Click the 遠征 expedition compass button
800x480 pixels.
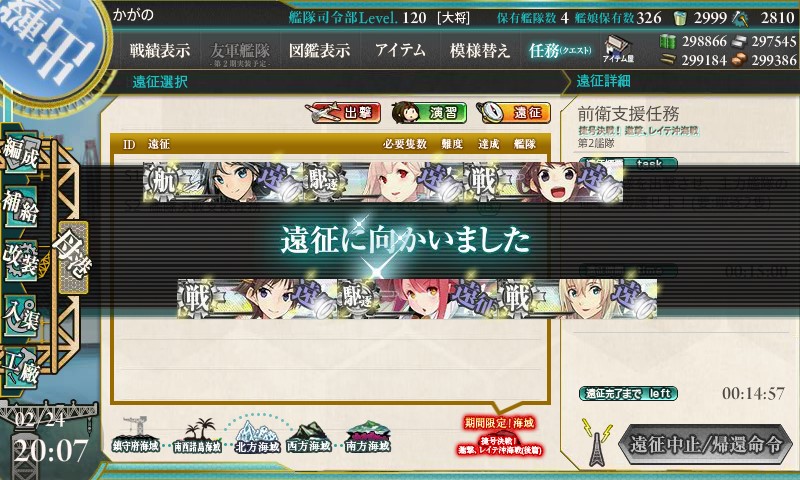[x=514, y=113]
